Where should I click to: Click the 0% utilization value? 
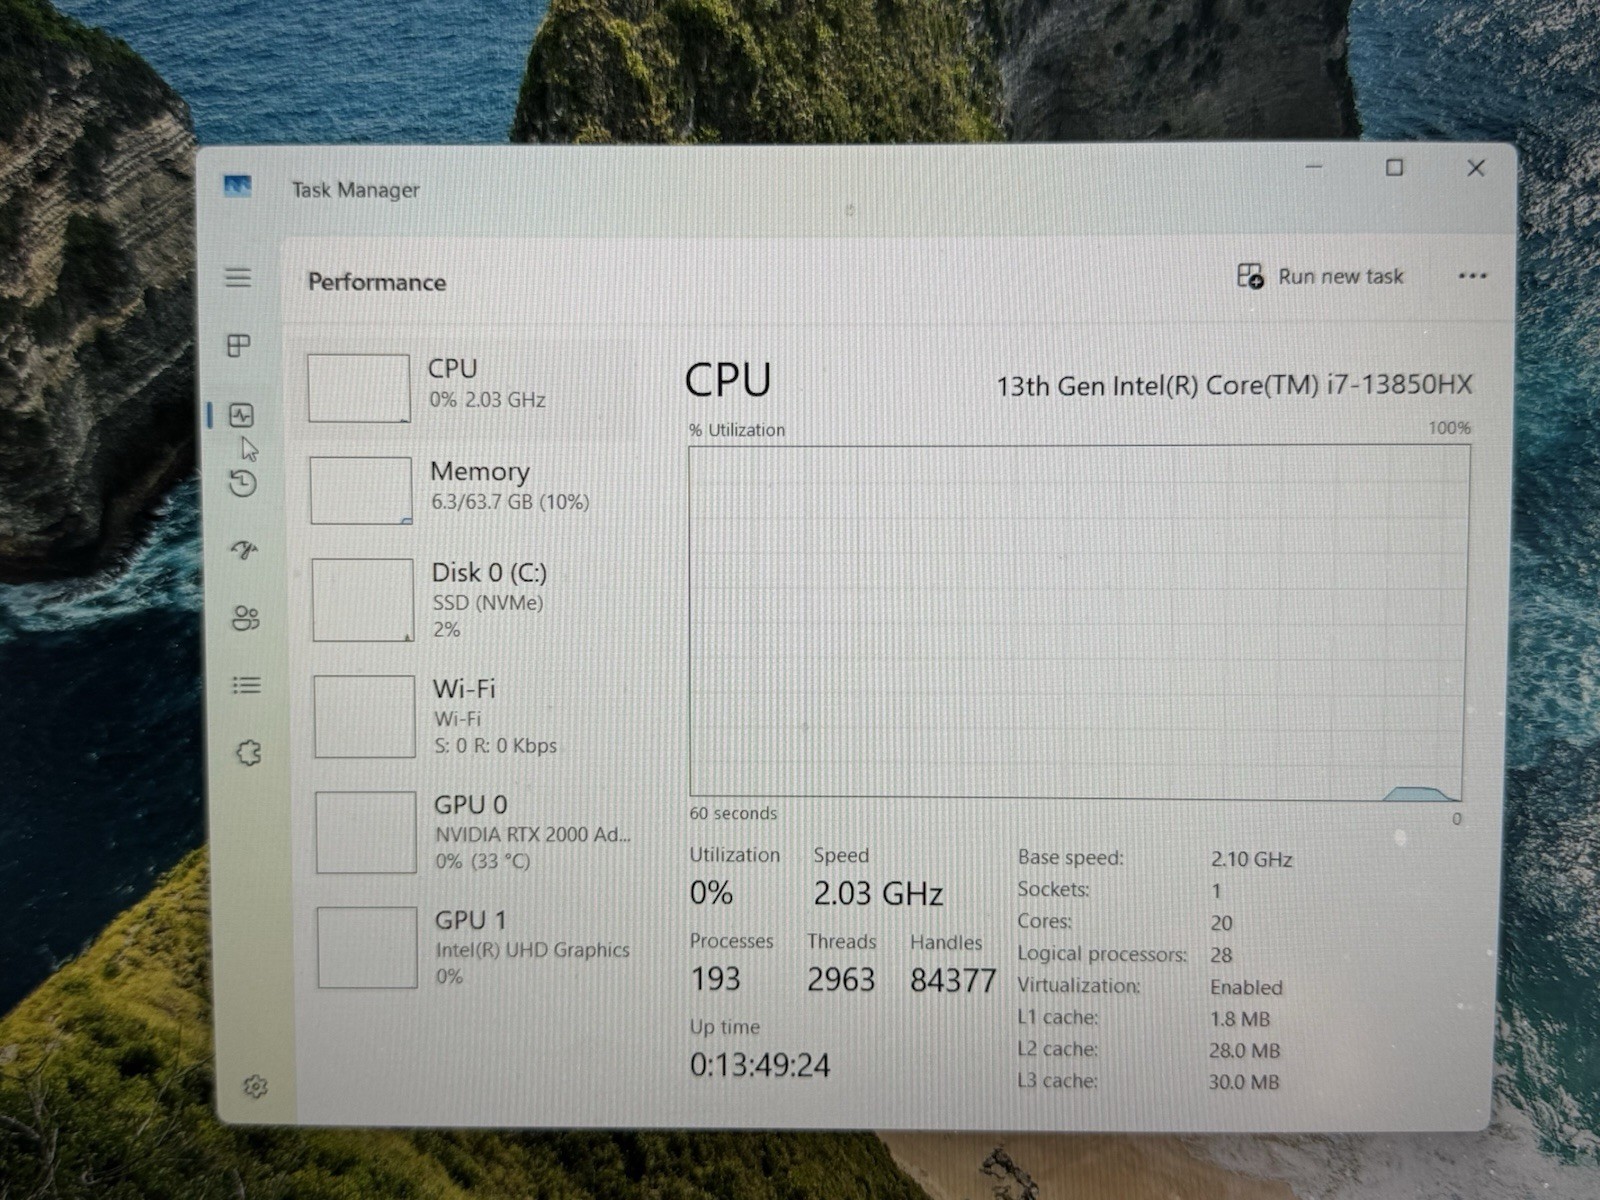711,892
